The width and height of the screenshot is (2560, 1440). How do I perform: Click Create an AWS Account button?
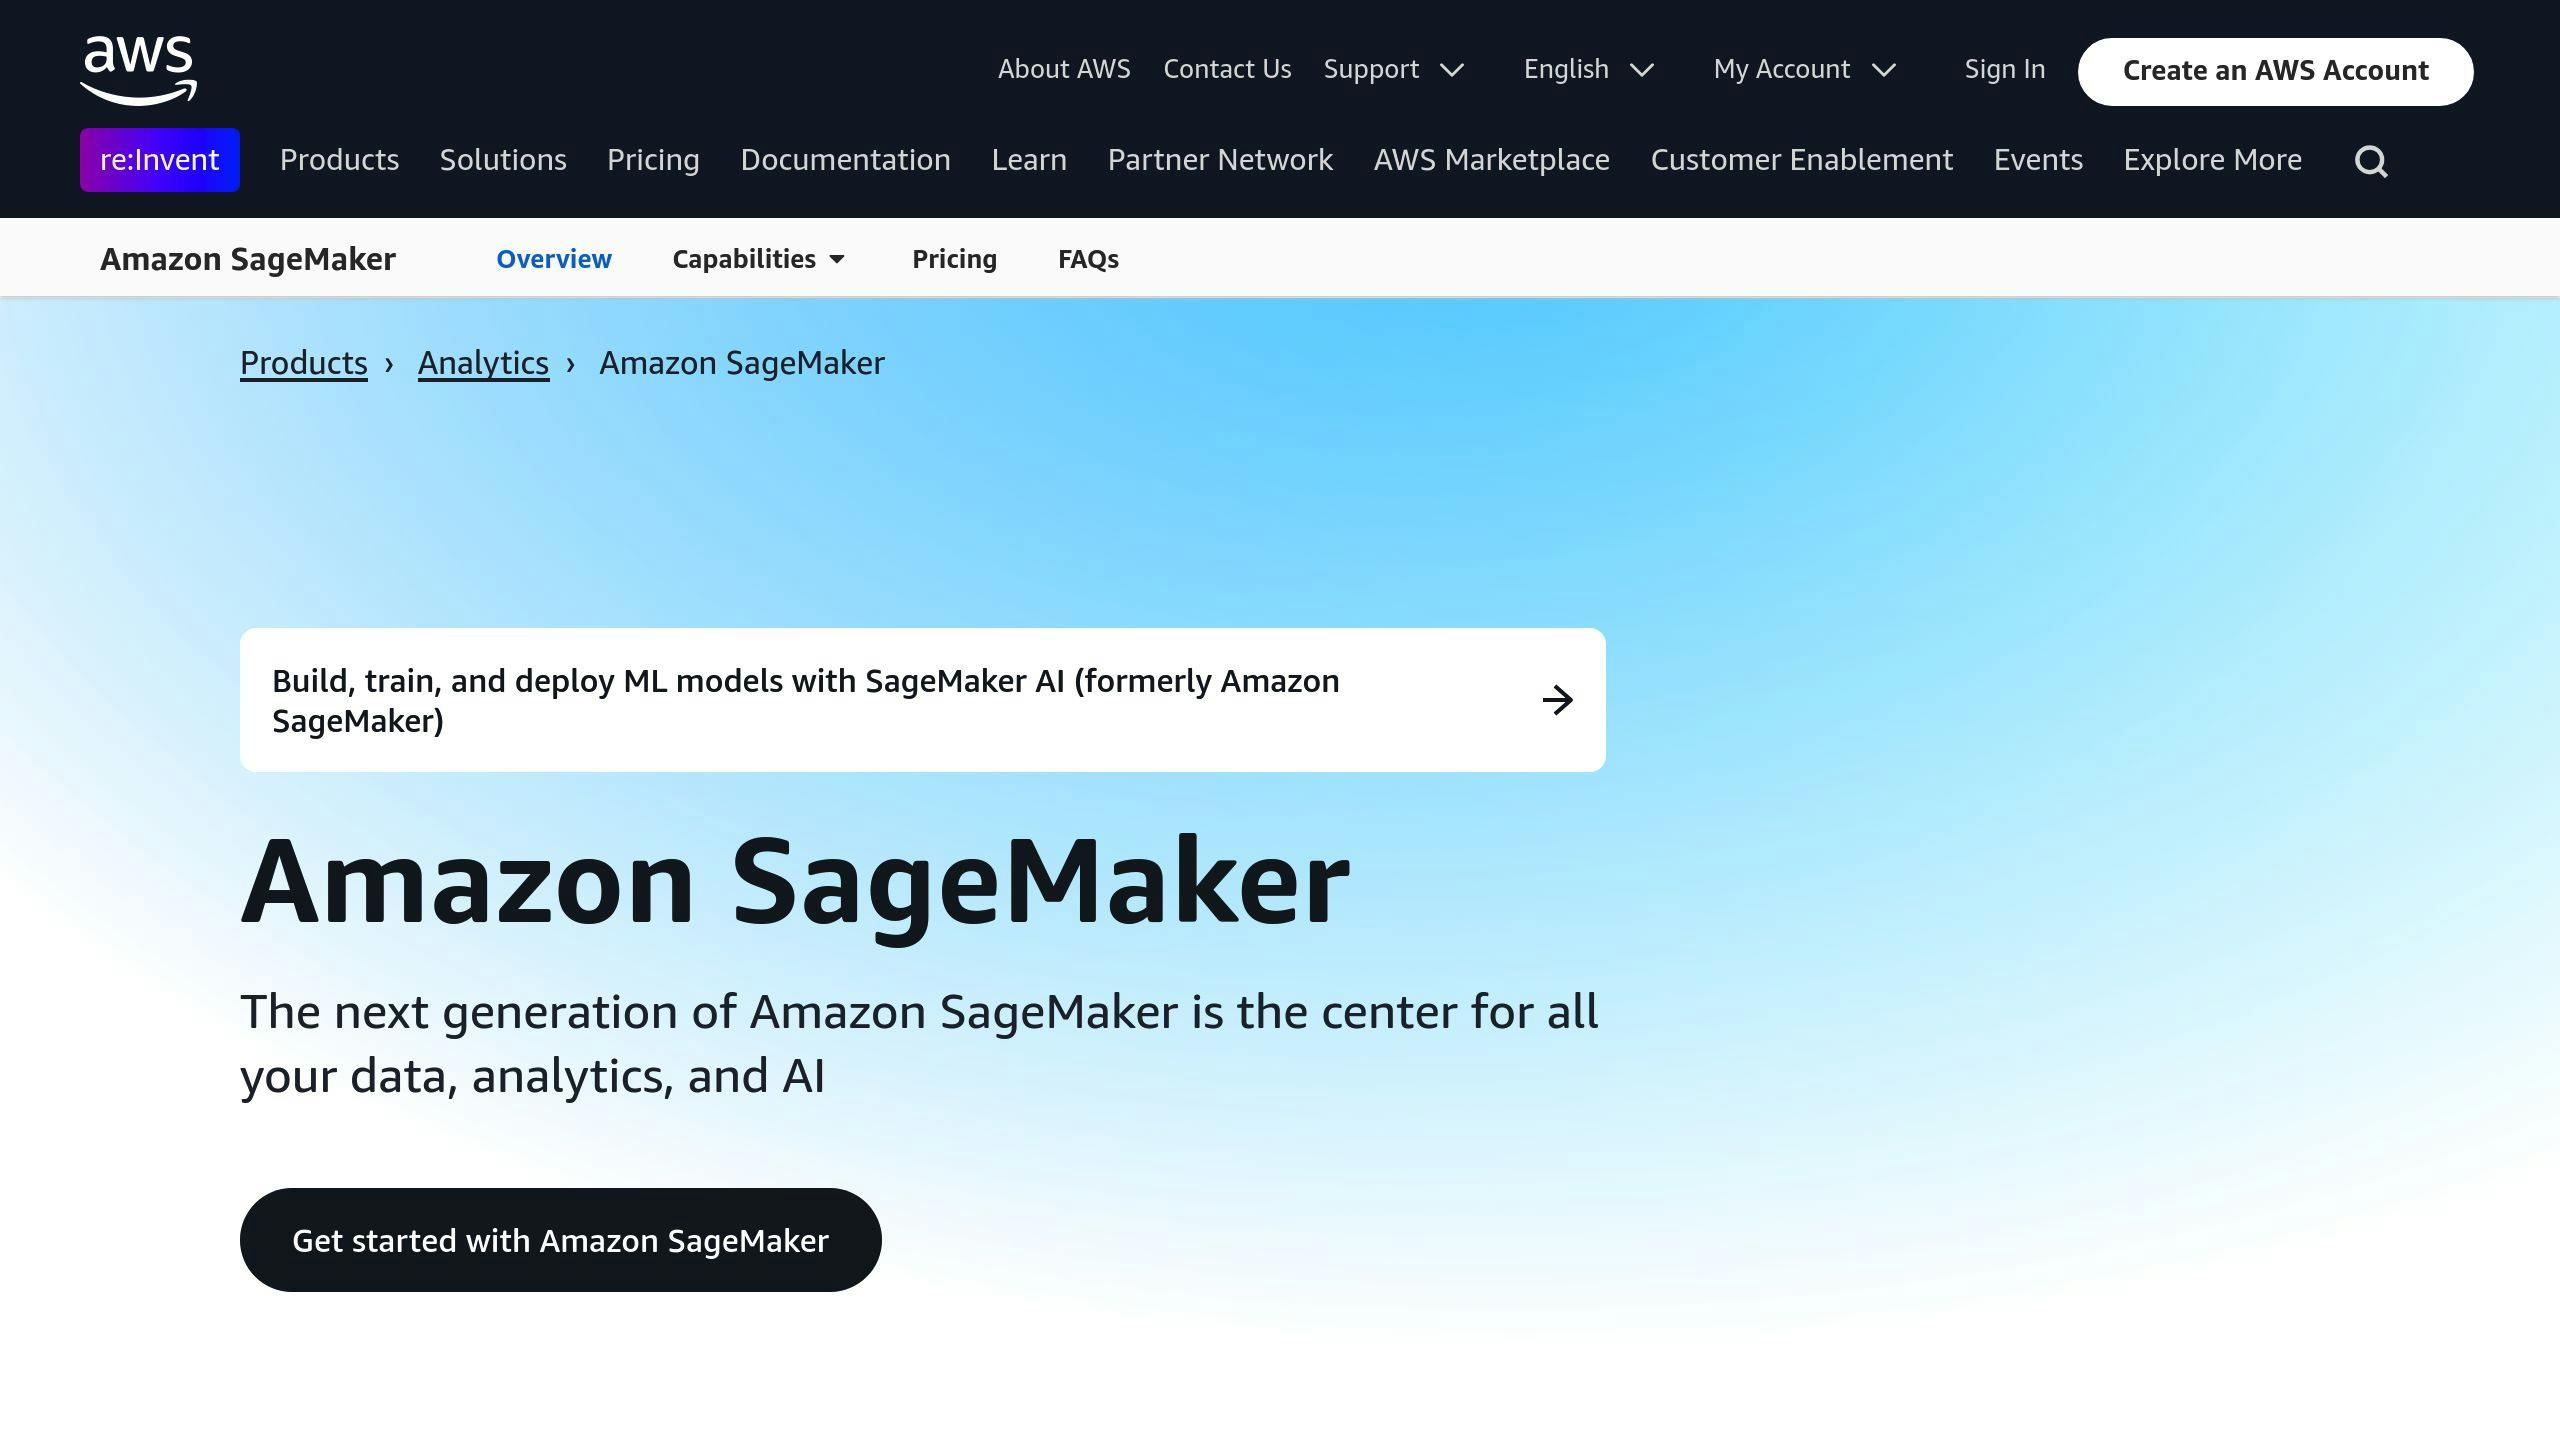[x=2275, y=71]
